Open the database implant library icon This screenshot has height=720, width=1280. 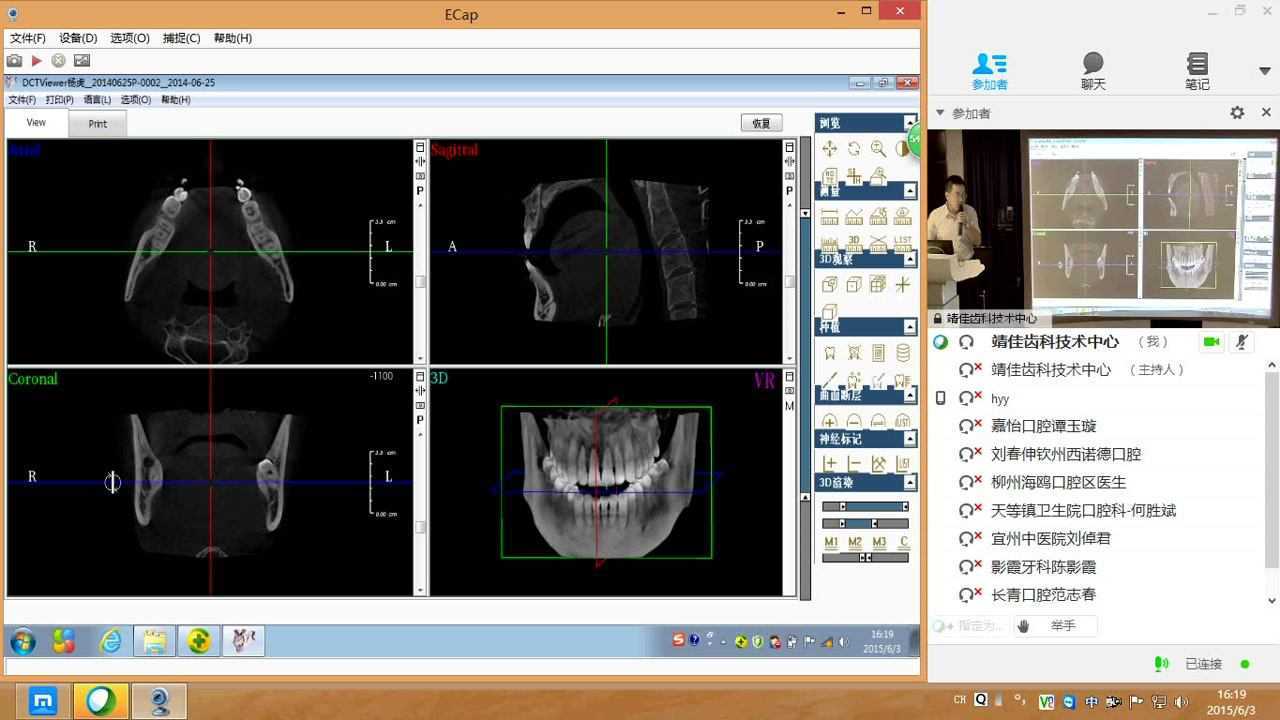(903, 353)
